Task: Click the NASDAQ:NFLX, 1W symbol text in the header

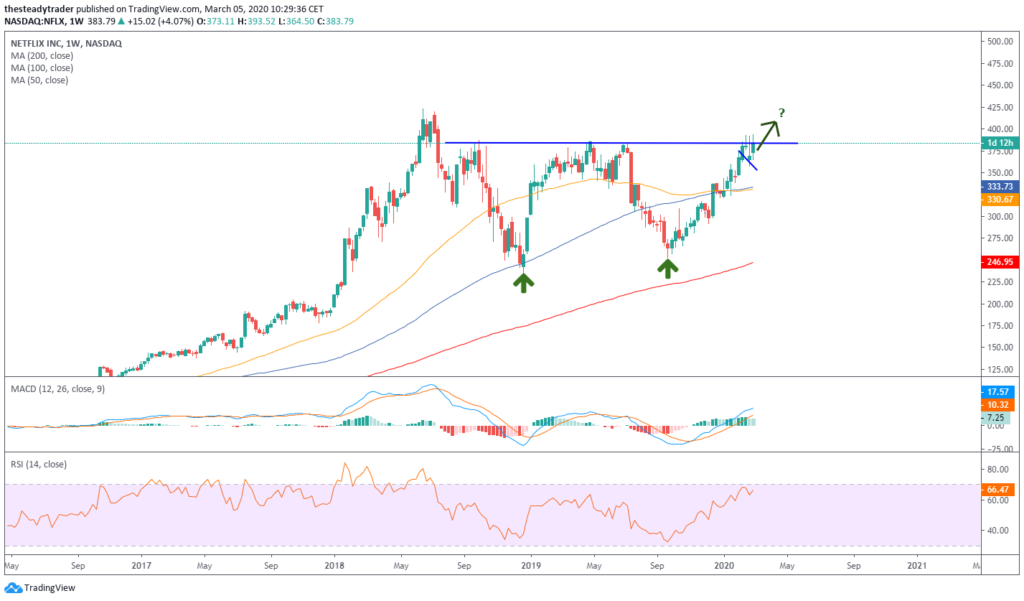Action: pos(44,22)
